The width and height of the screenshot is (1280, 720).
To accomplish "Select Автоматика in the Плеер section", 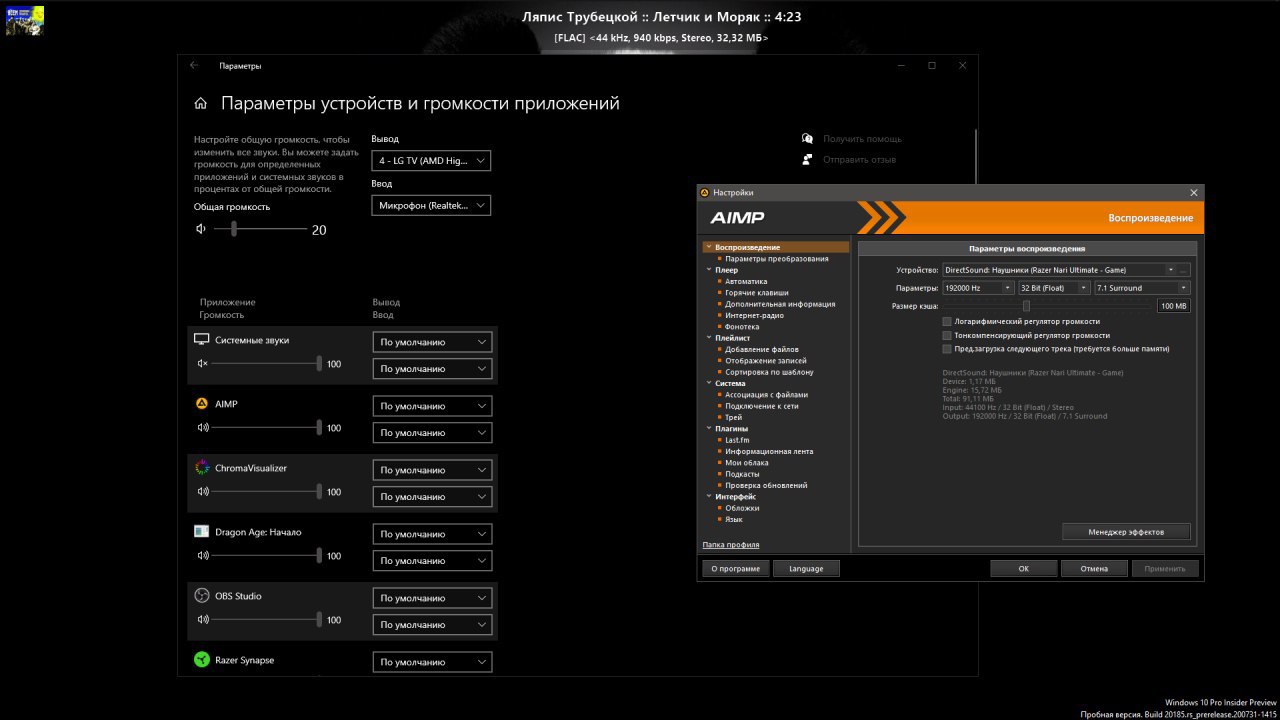I will [746, 282].
